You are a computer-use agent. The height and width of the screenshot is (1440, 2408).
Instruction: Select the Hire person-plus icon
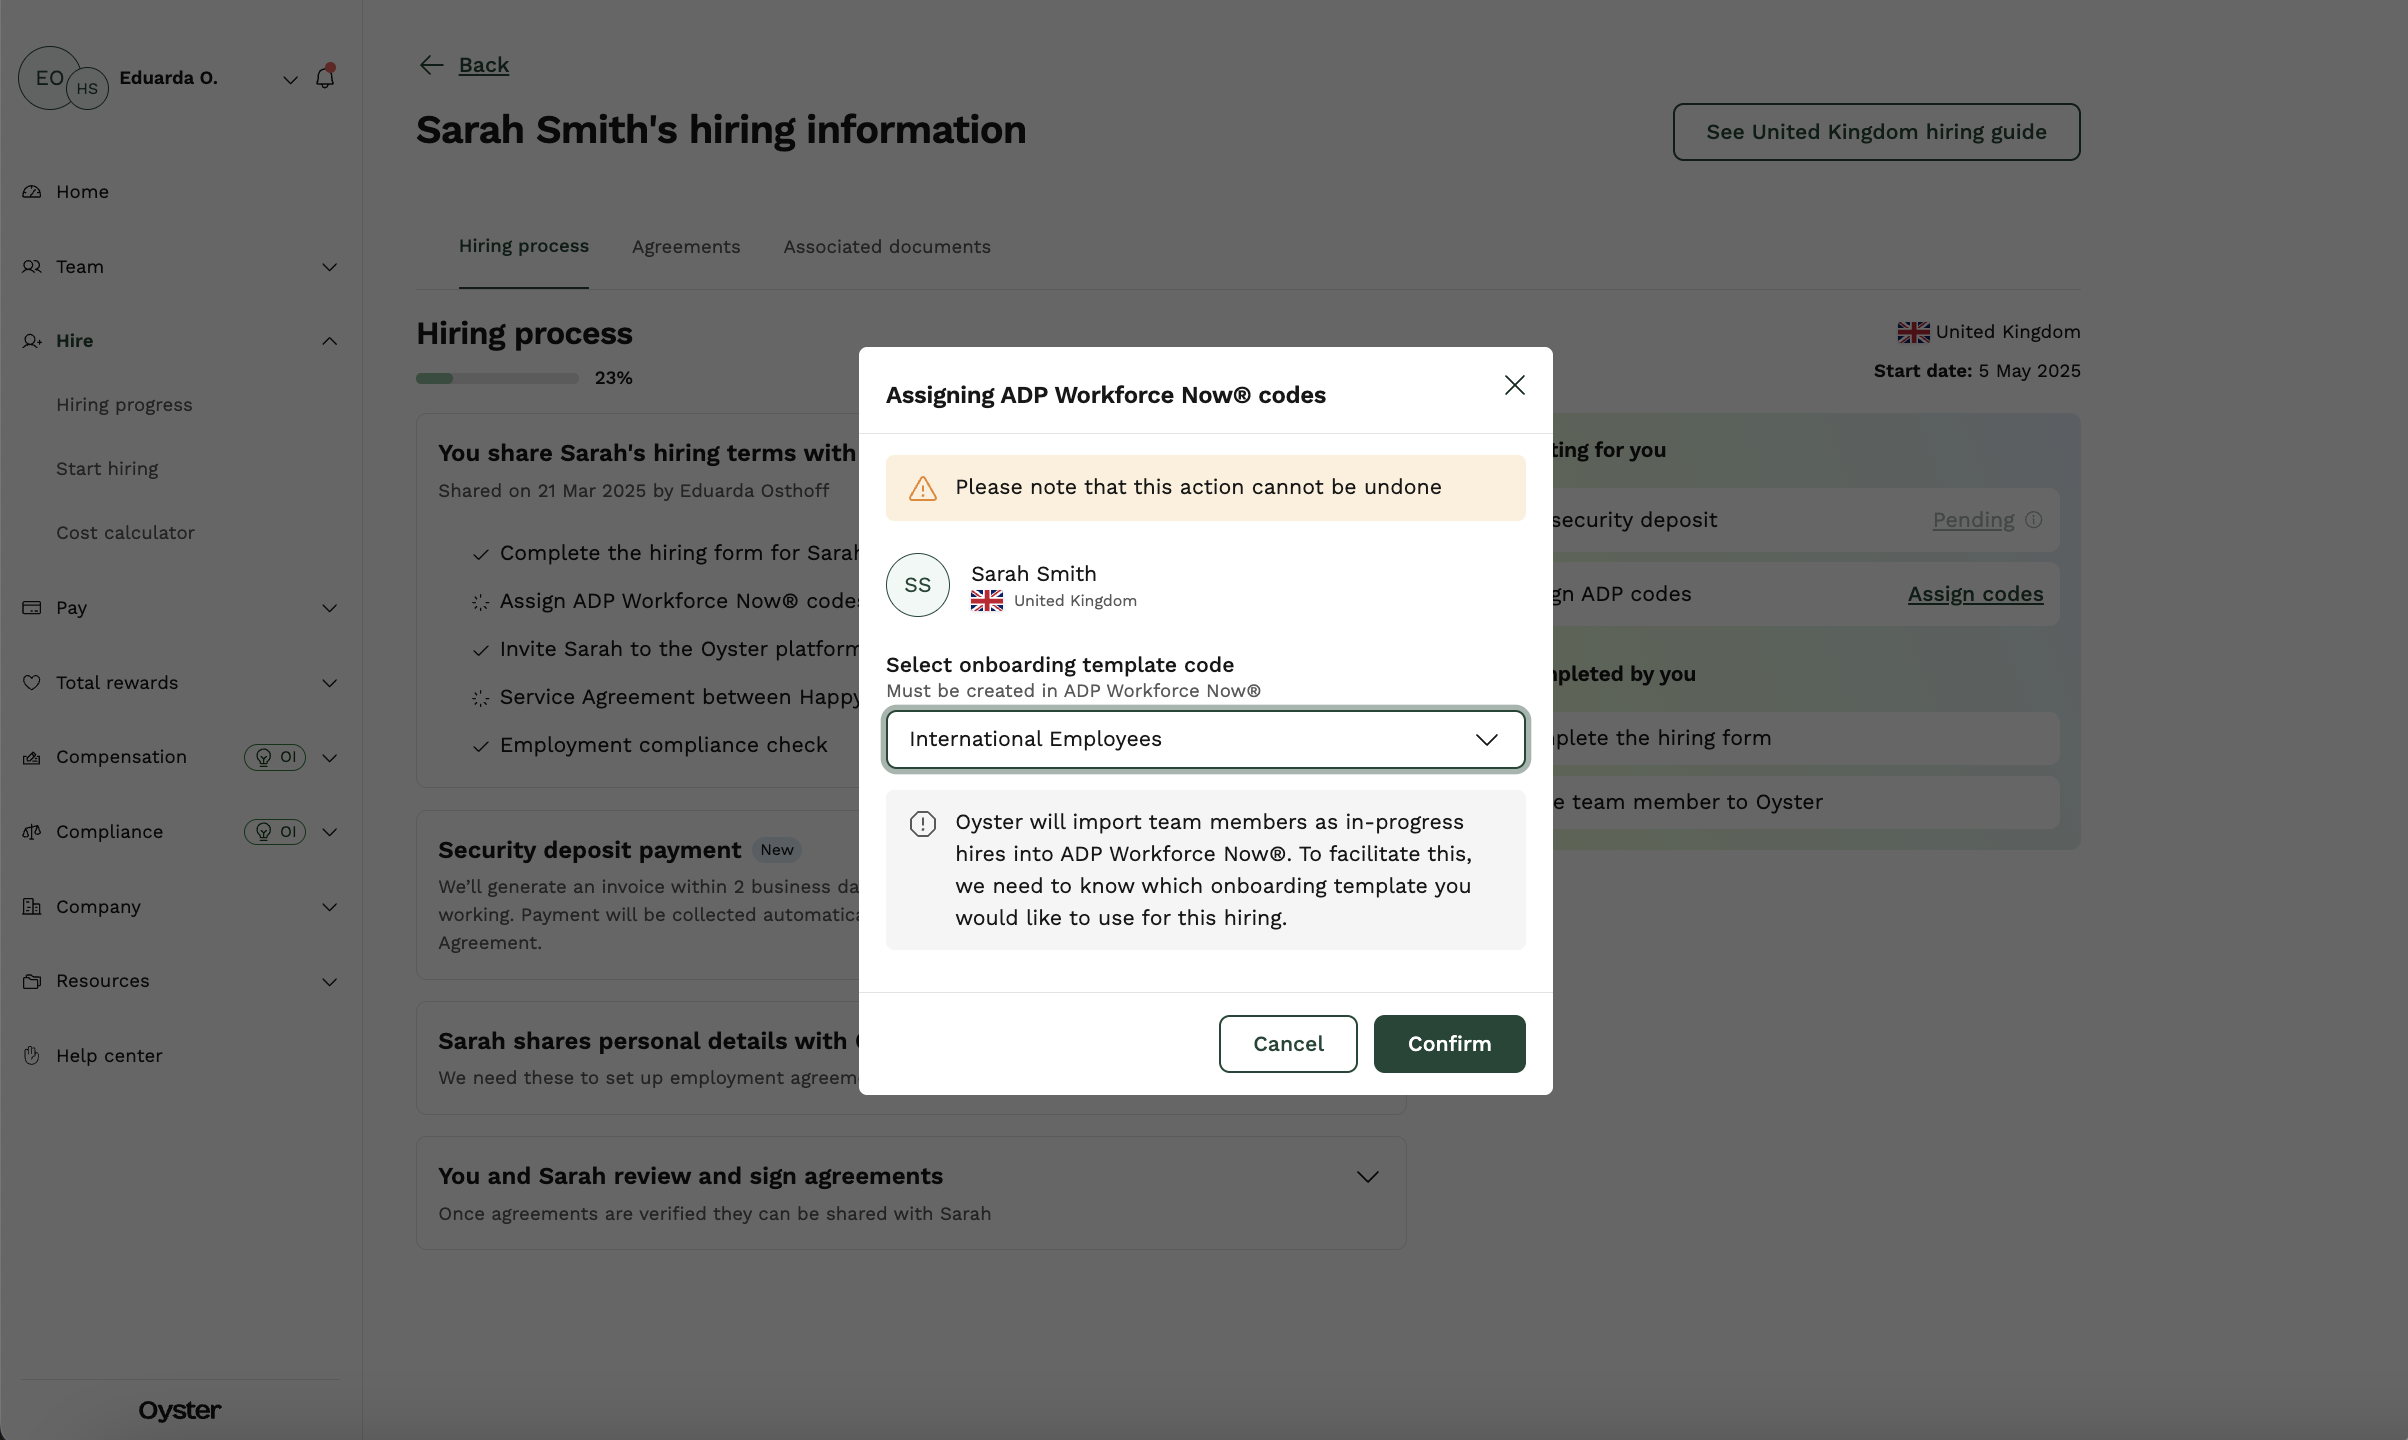coord(32,341)
